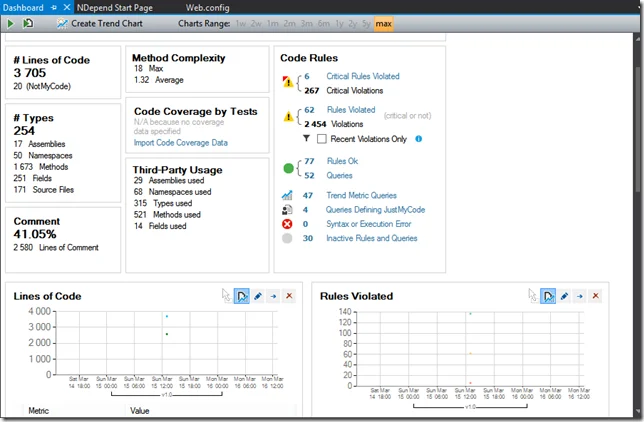This screenshot has height=422, width=644.
Task: Select the max charts range
Action: [x=384, y=24]
